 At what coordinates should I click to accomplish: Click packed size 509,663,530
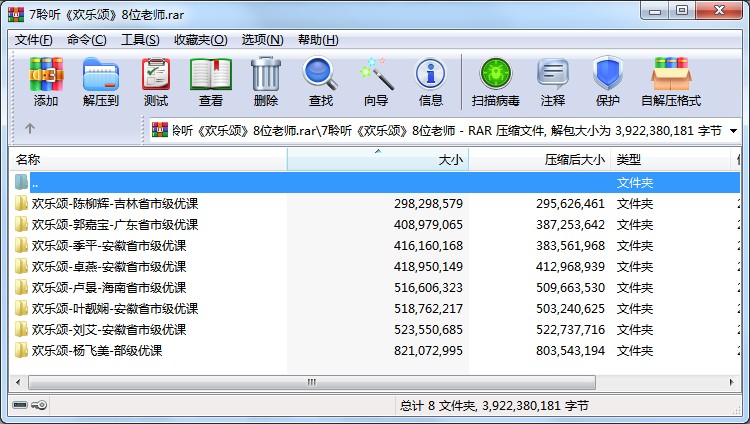pos(570,288)
